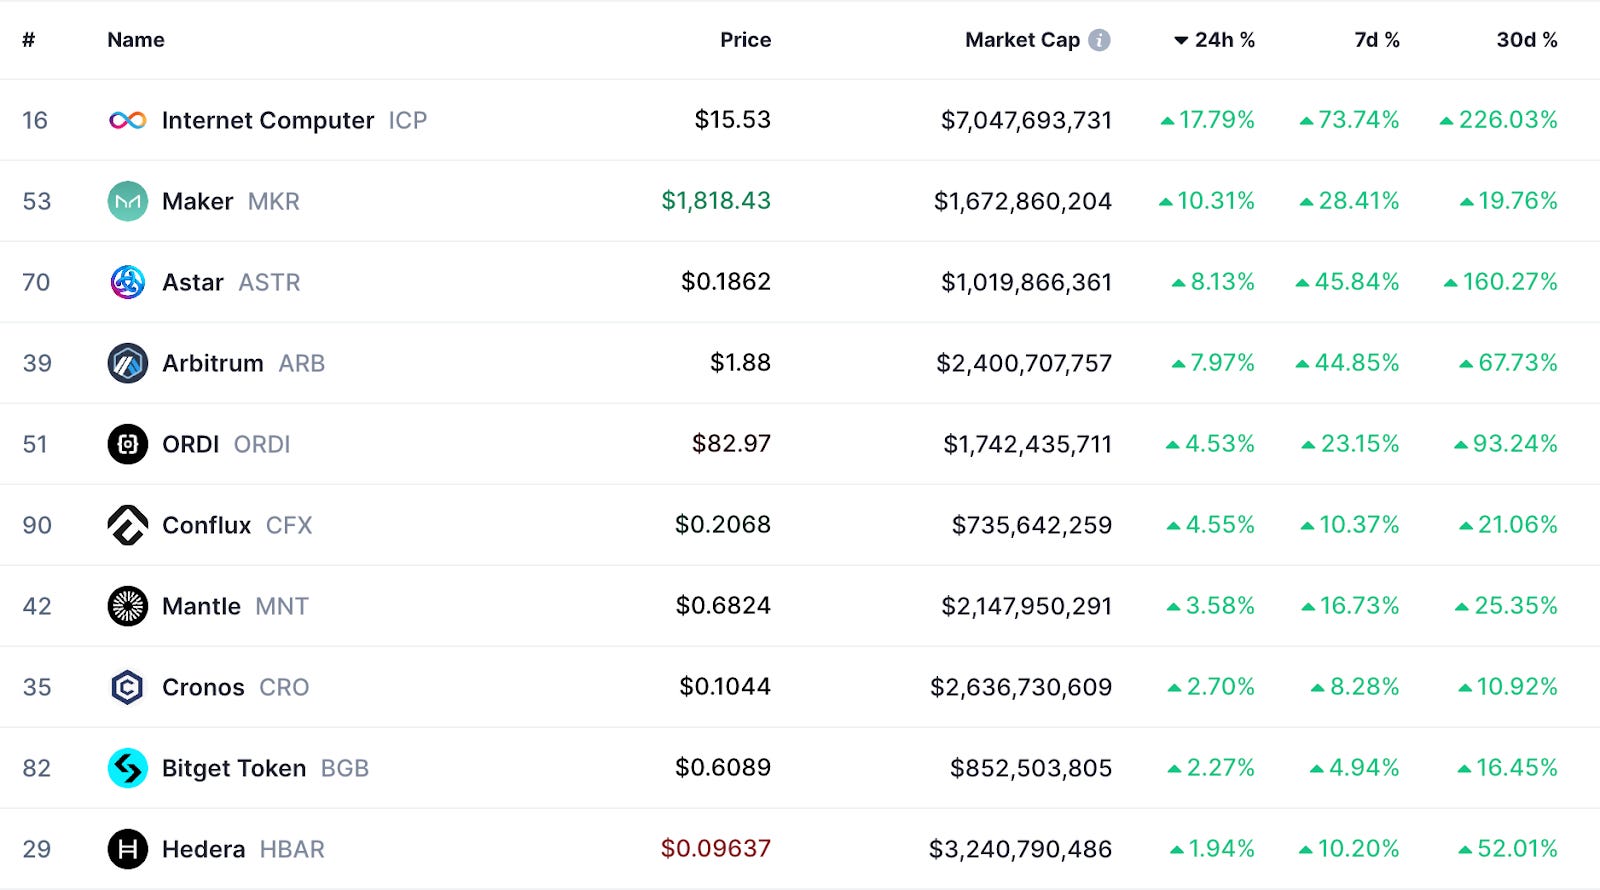The image size is (1600, 890).
Task: Click the Conflux logo icon
Action: pyautogui.click(x=128, y=525)
